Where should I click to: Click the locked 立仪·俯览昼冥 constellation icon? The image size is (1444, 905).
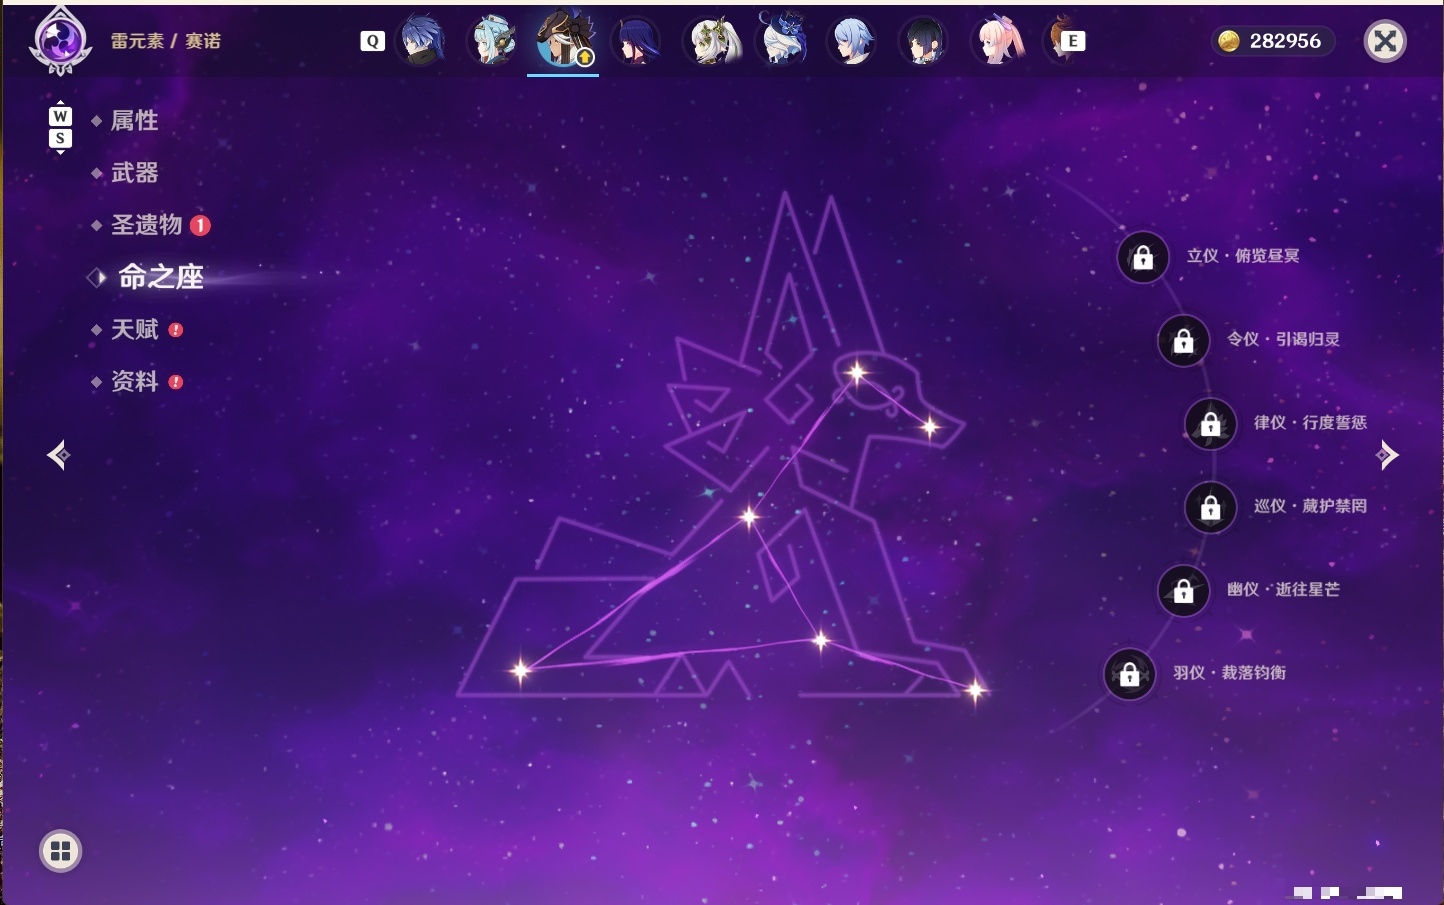point(1143,258)
